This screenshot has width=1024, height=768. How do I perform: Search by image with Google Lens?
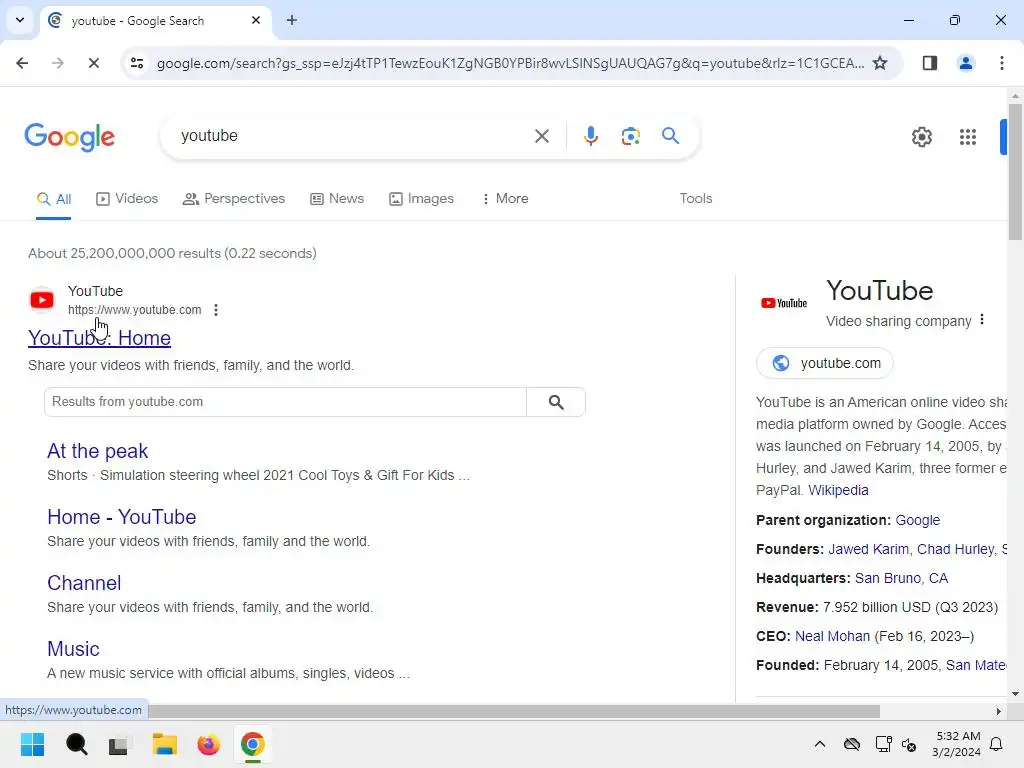pos(631,136)
